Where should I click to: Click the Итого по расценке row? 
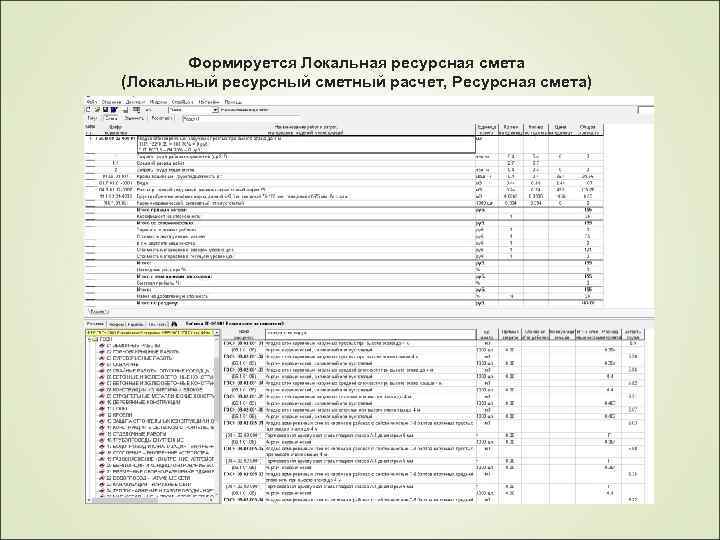[x=344, y=303]
